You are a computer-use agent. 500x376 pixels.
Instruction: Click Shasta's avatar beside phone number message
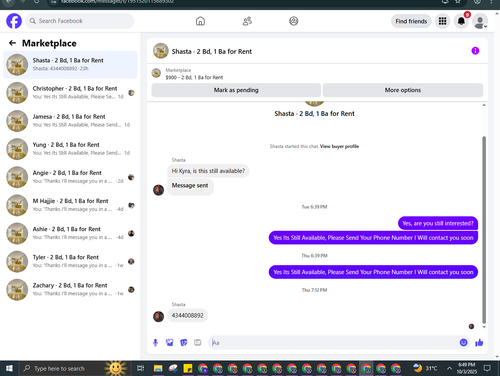(158, 316)
